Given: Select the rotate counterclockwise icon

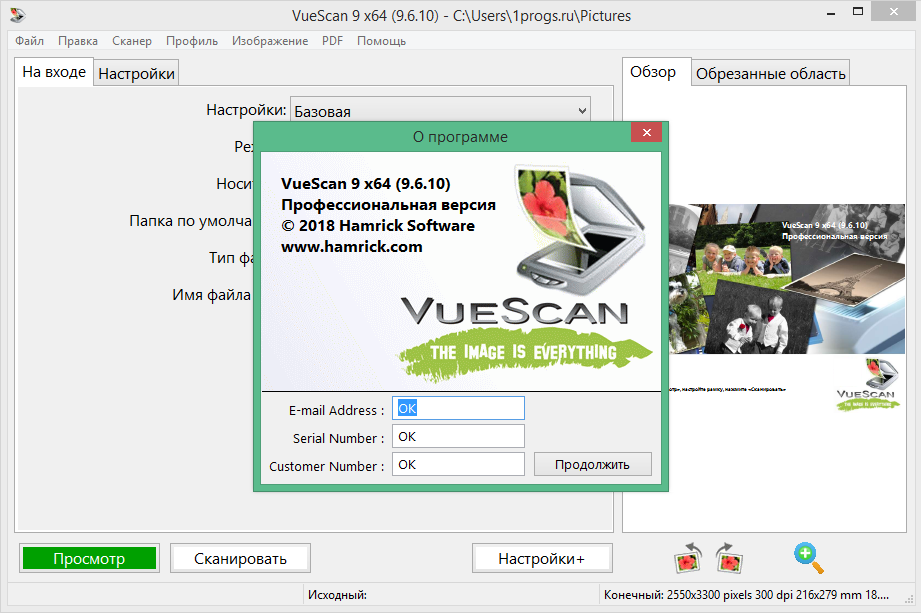Looking at the screenshot, I should click(688, 558).
